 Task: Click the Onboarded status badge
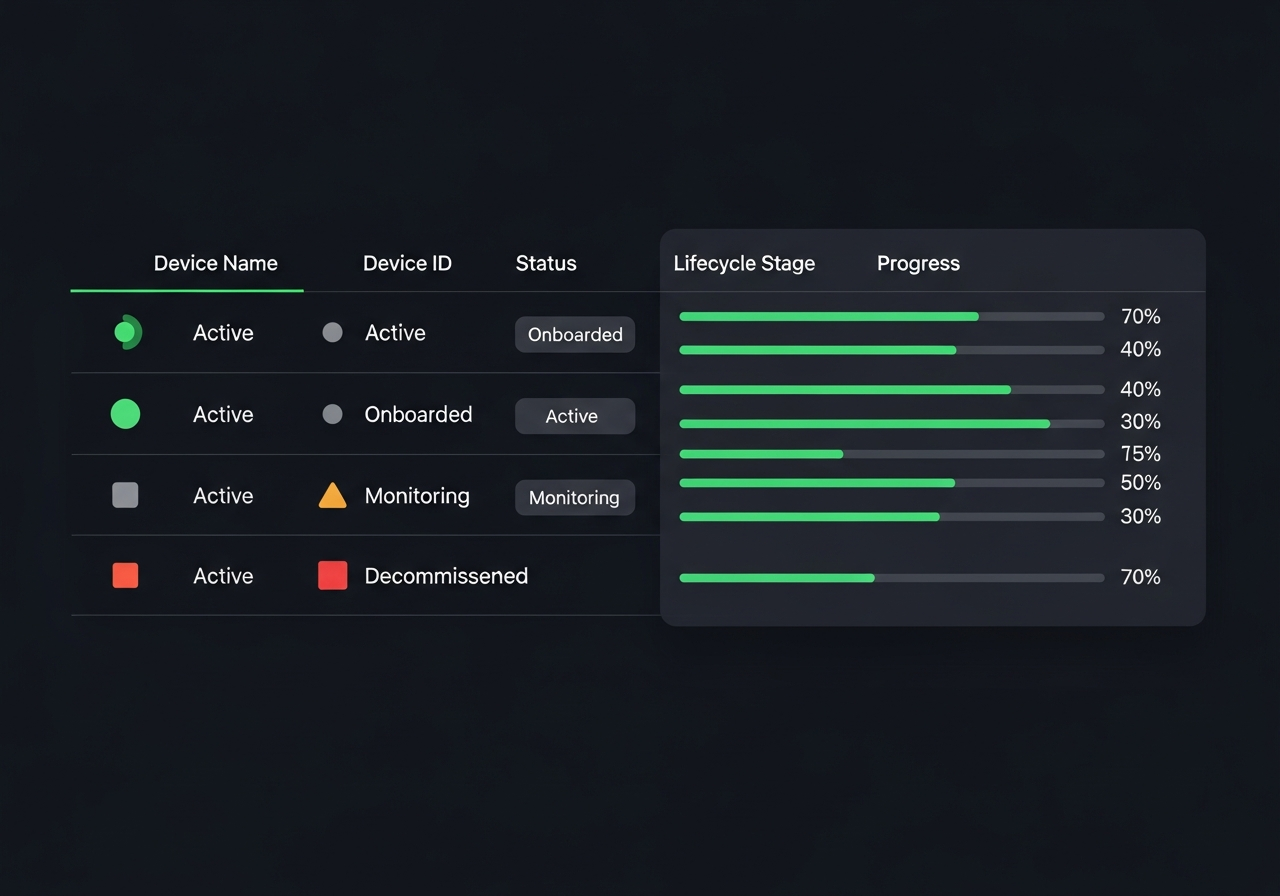click(x=575, y=335)
